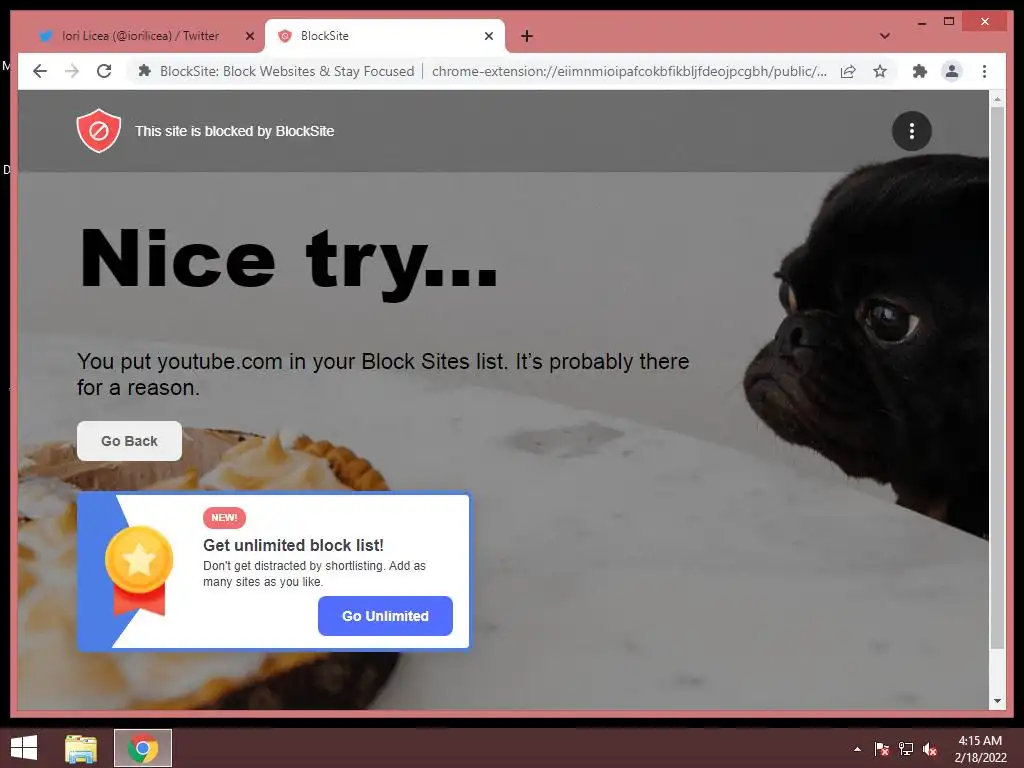Screen dimensions: 1024x768
Task: Close the BlockSite tab
Action: pyautogui.click(x=488, y=37)
